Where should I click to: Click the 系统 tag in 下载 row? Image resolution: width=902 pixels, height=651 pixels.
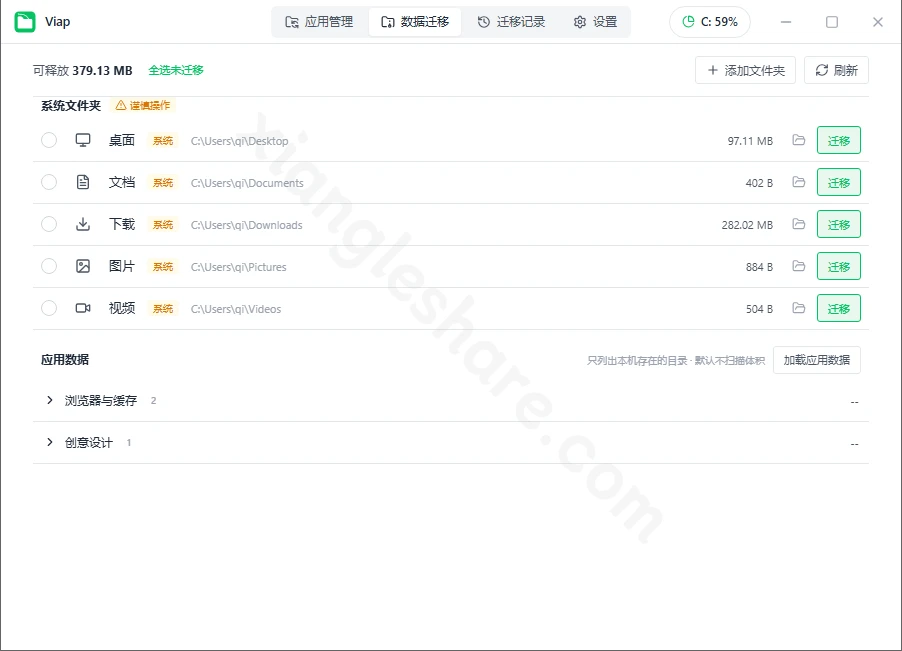click(163, 224)
